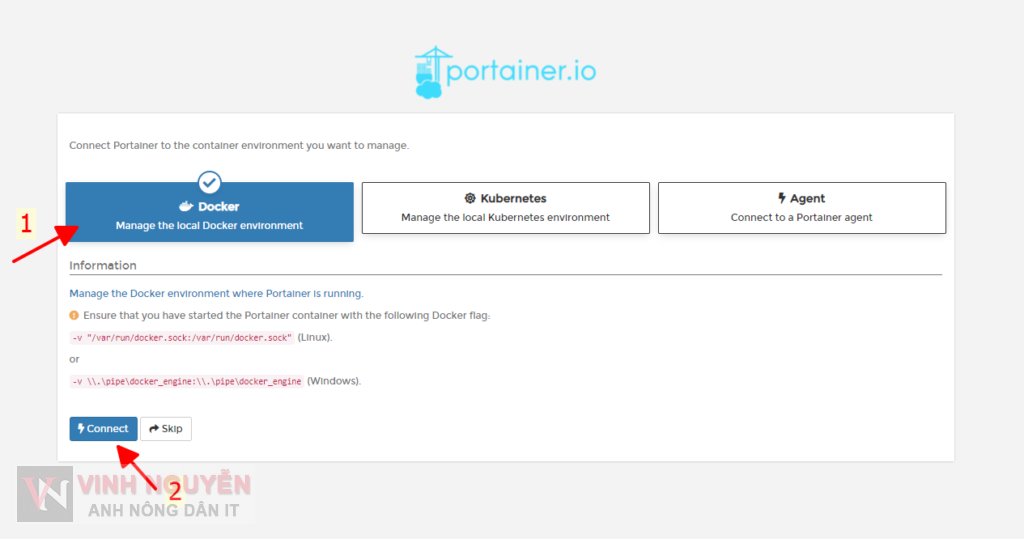Click the Information section heading
The height and width of the screenshot is (539, 1024).
click(103, 266)
